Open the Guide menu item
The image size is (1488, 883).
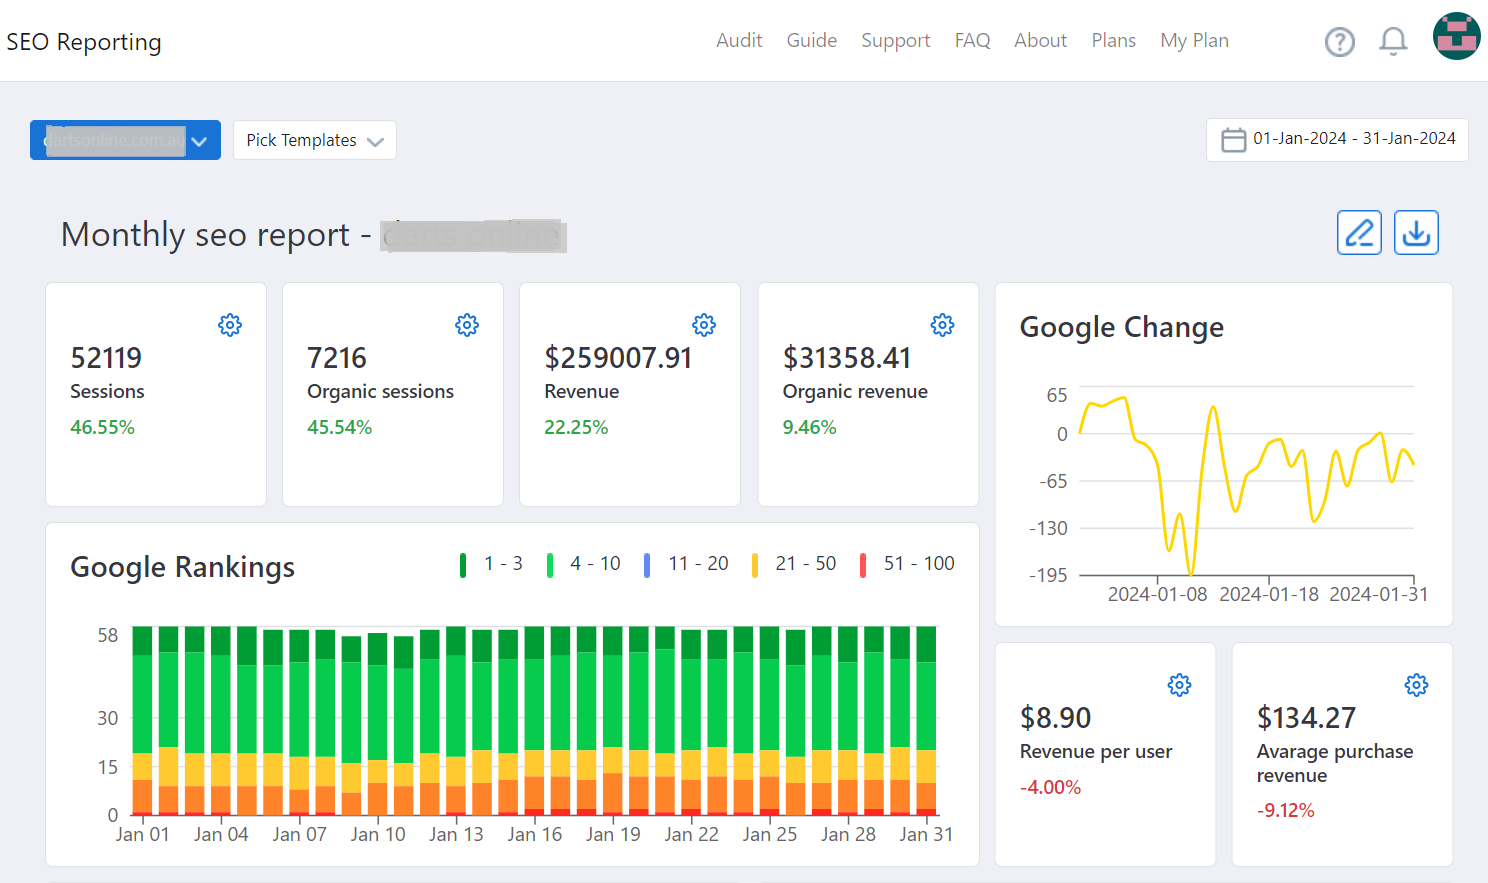click(811, 40)
